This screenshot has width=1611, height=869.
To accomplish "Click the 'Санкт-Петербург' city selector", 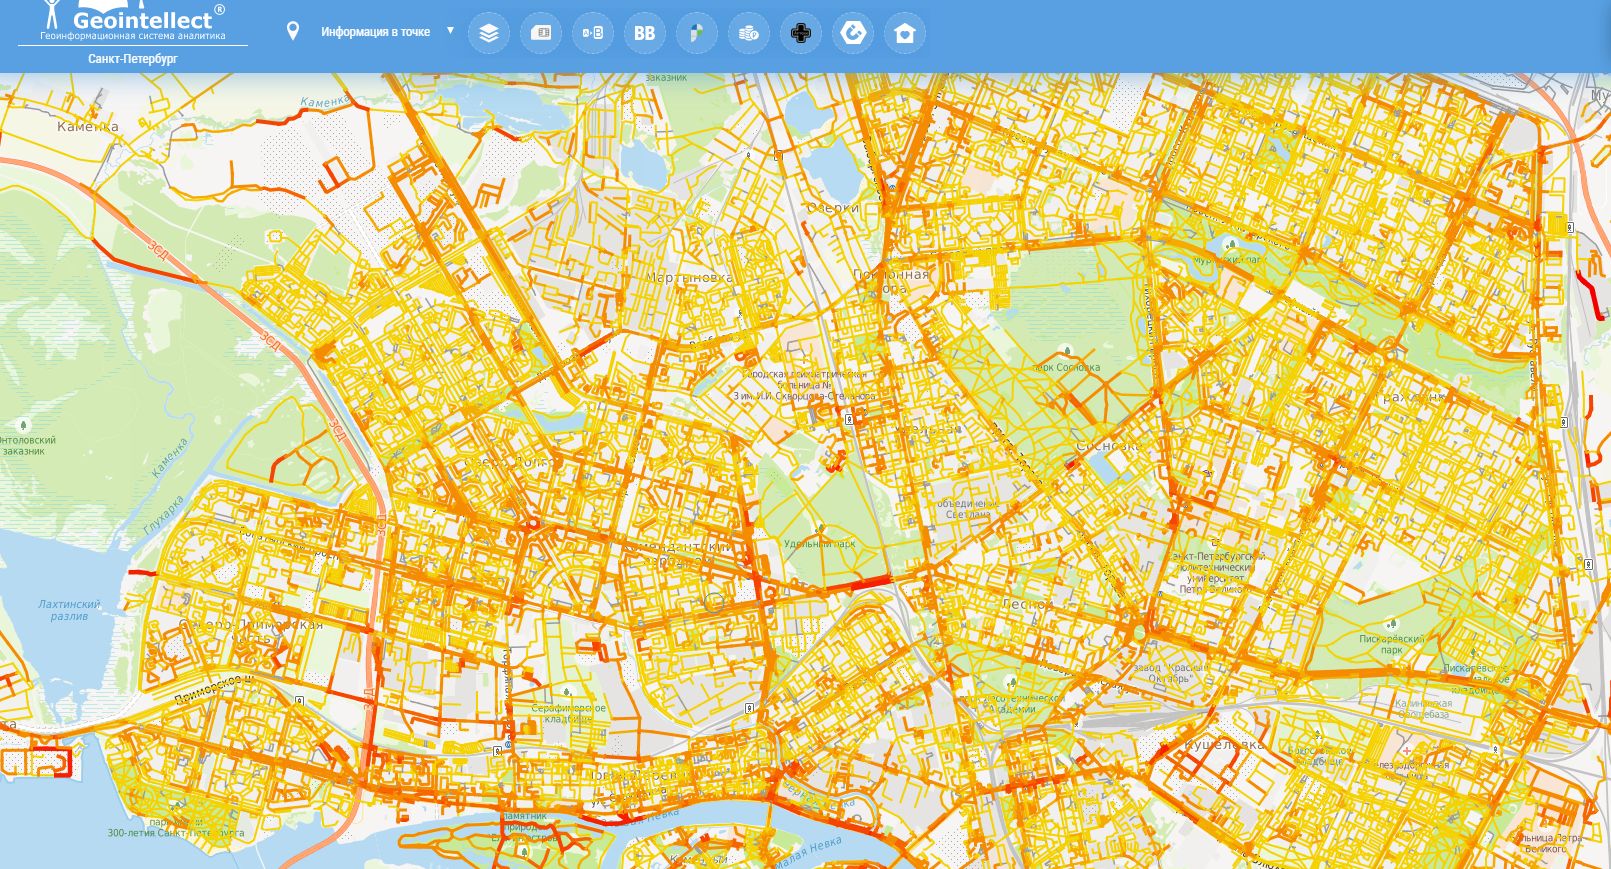I will click(133, 59).
